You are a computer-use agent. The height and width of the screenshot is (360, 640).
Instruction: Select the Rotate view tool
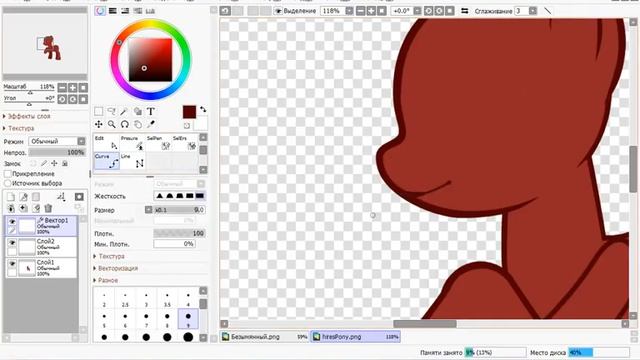click(124, 124)
